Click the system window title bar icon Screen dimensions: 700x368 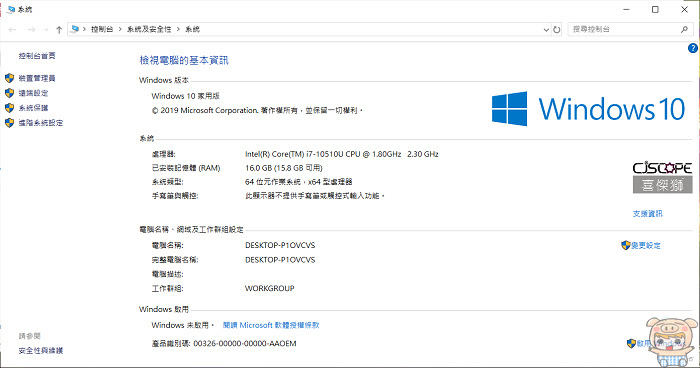tap(11, 9)
